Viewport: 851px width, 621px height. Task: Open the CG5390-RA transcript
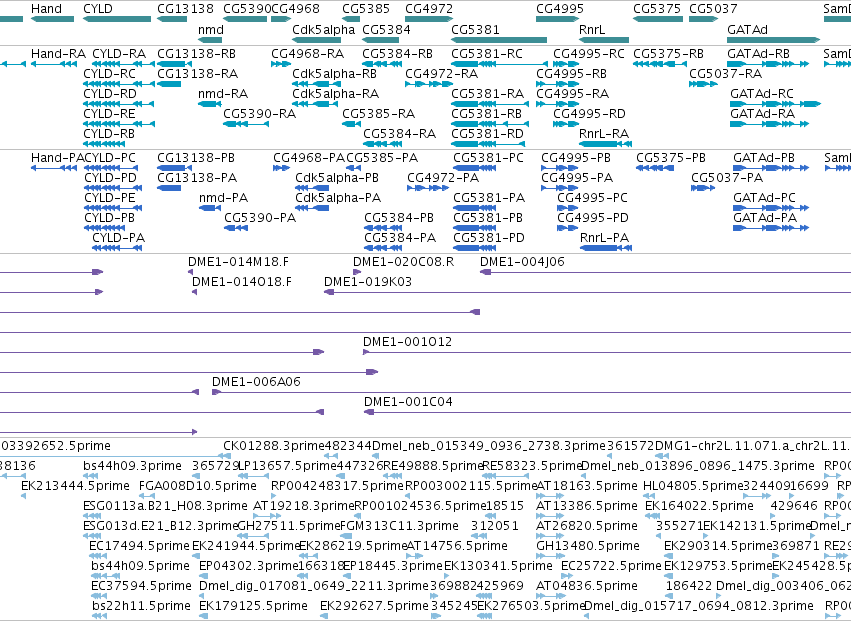coord(246,124)
